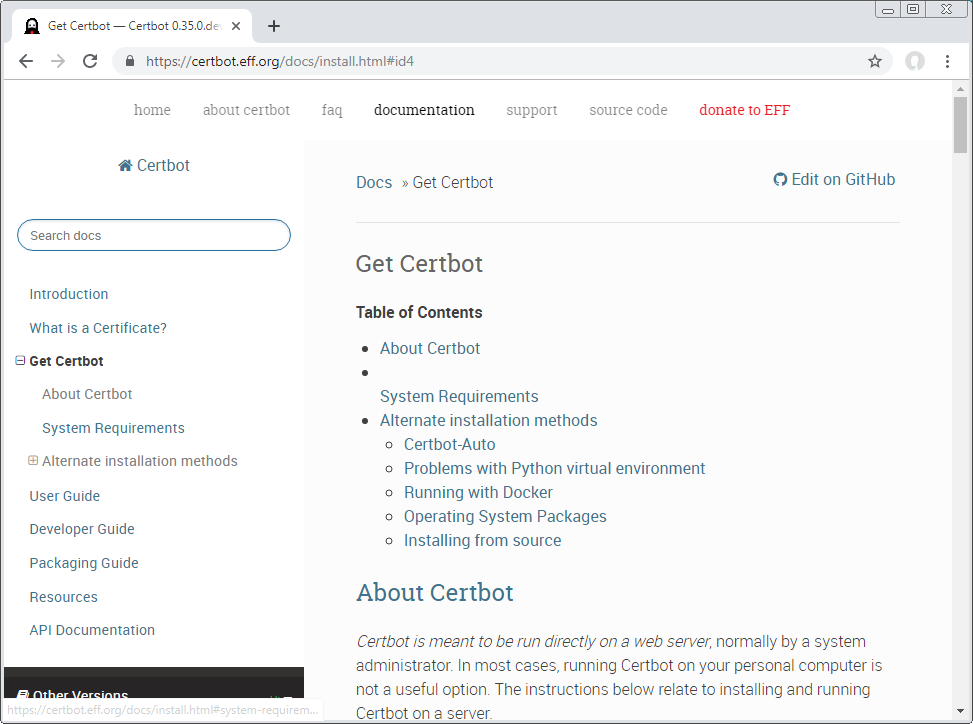The width and height of the screenshot is (973, 724).
Task: Select System Requirements in the sidebar
Action: coord(113,428)
